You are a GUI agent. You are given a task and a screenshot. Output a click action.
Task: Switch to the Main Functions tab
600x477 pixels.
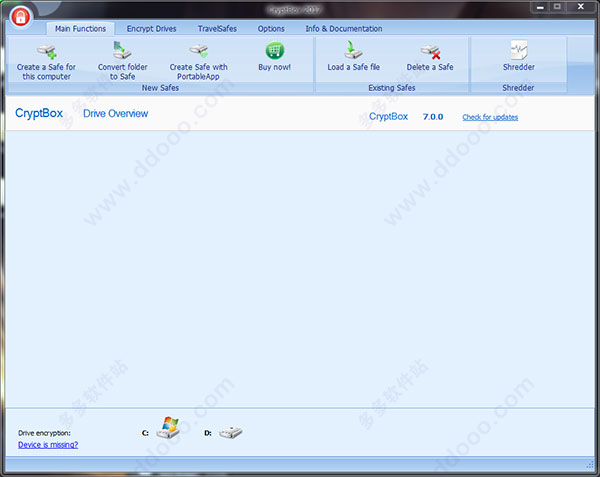(80, 29)
